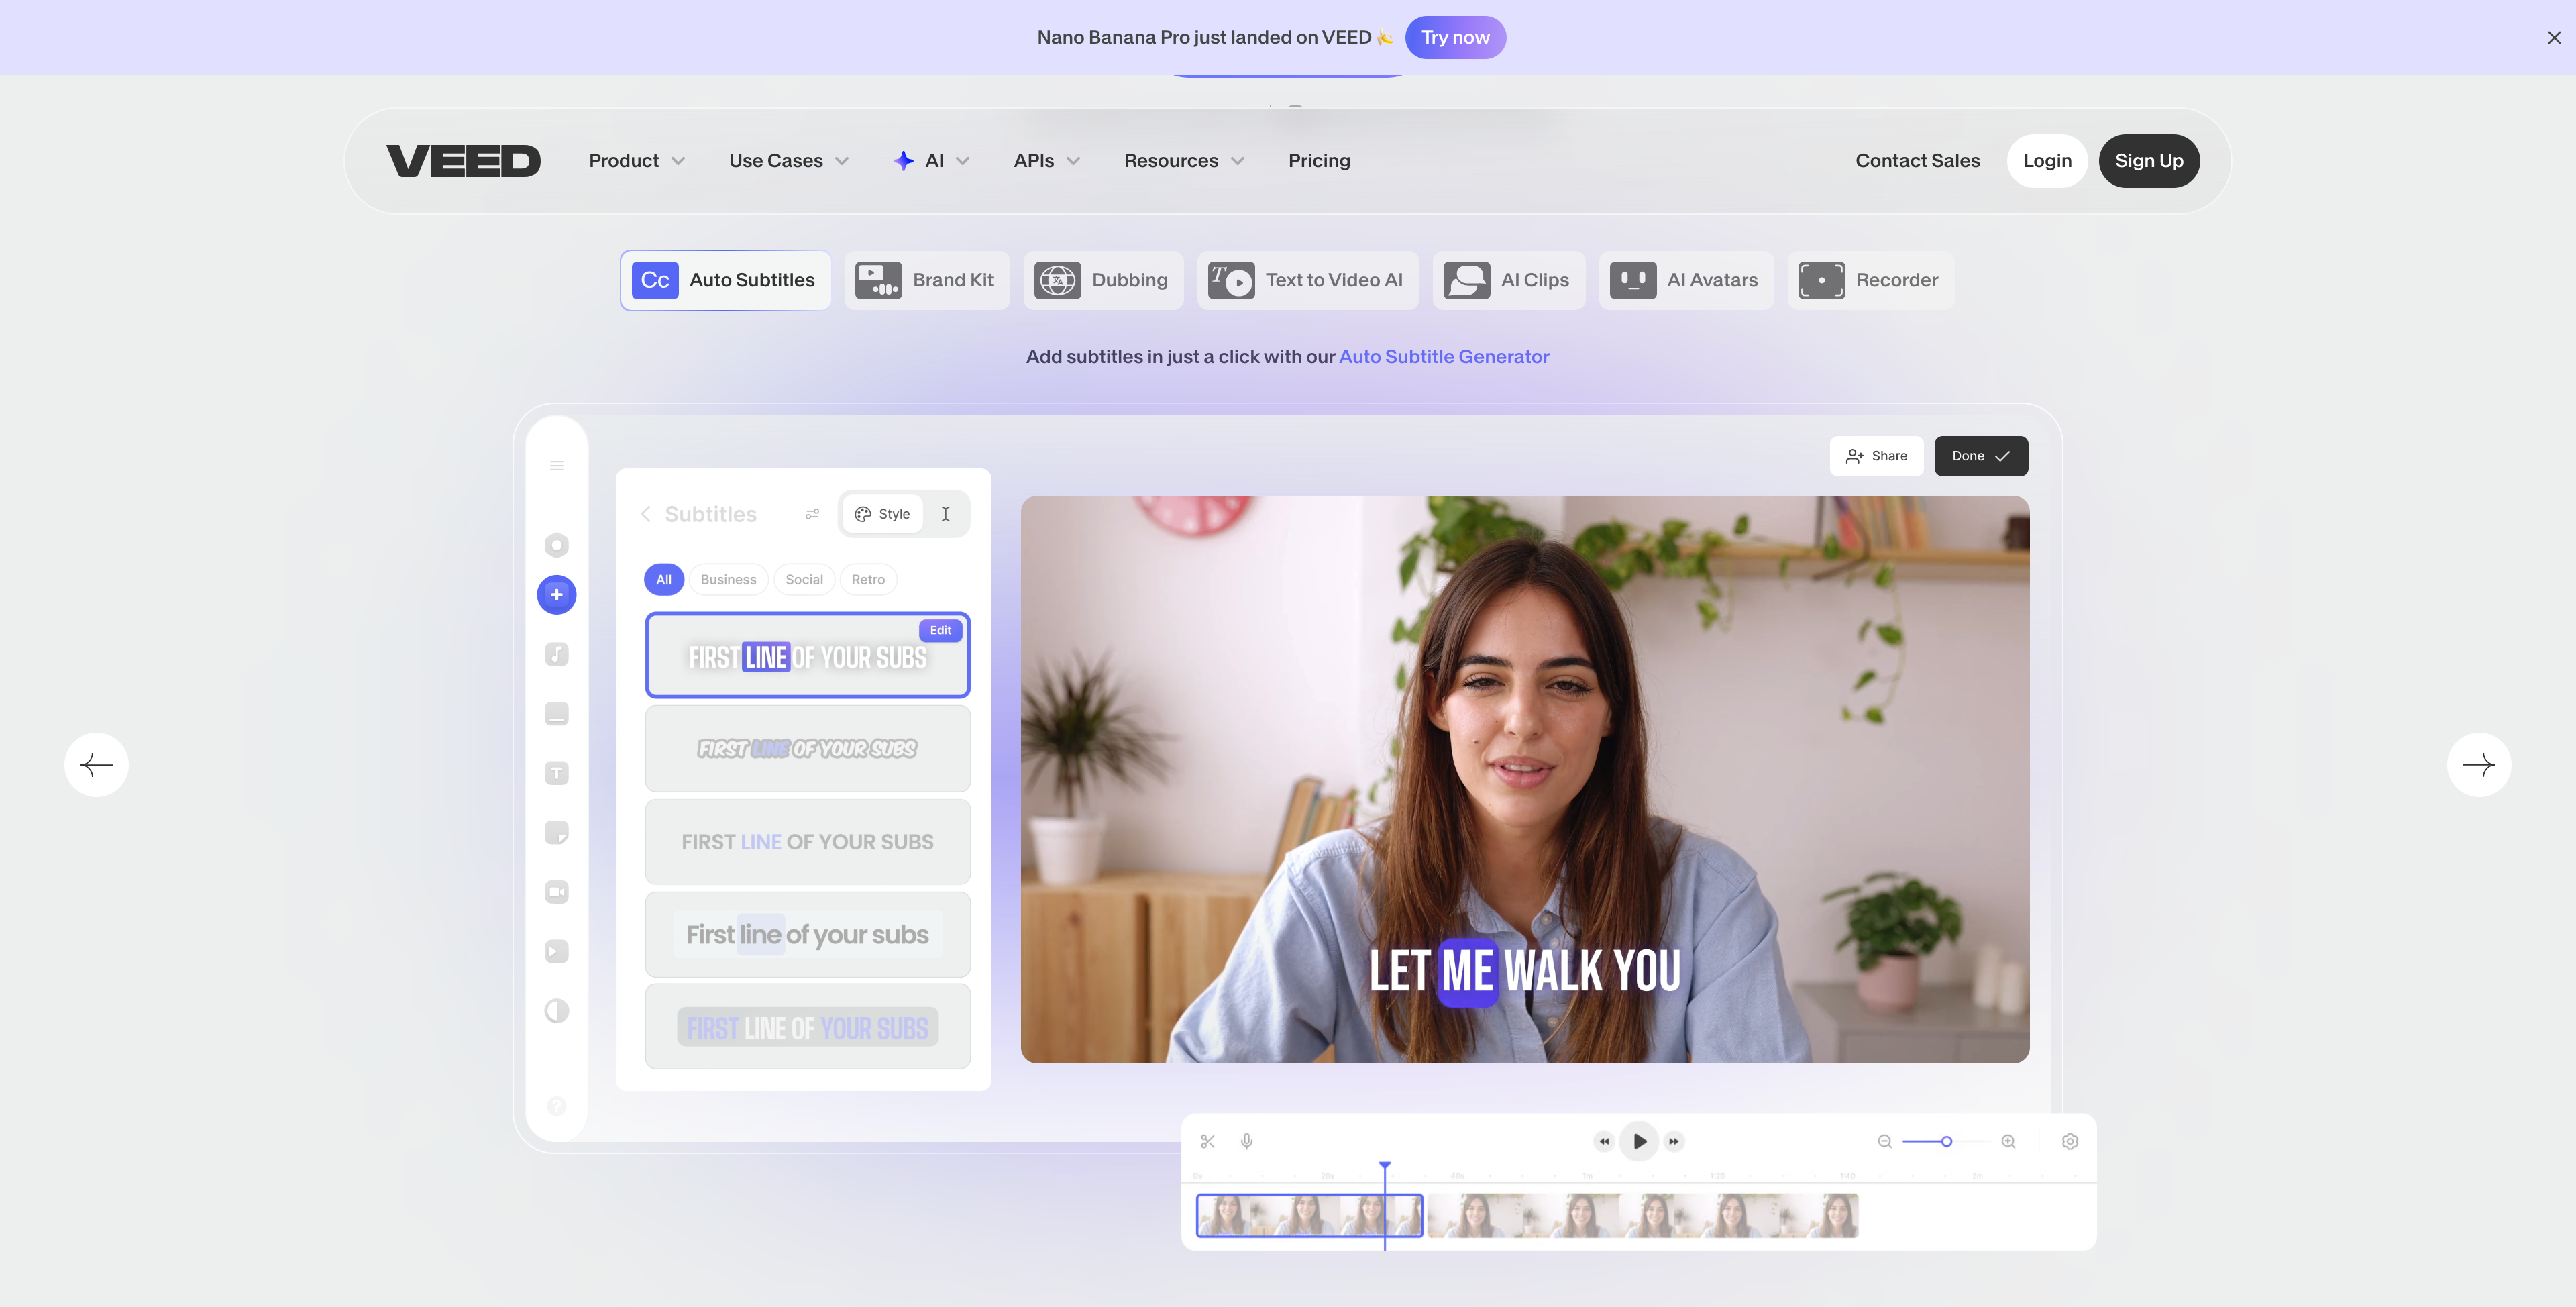
Task: Select the Retro style filter
Action: click(868, 580)
